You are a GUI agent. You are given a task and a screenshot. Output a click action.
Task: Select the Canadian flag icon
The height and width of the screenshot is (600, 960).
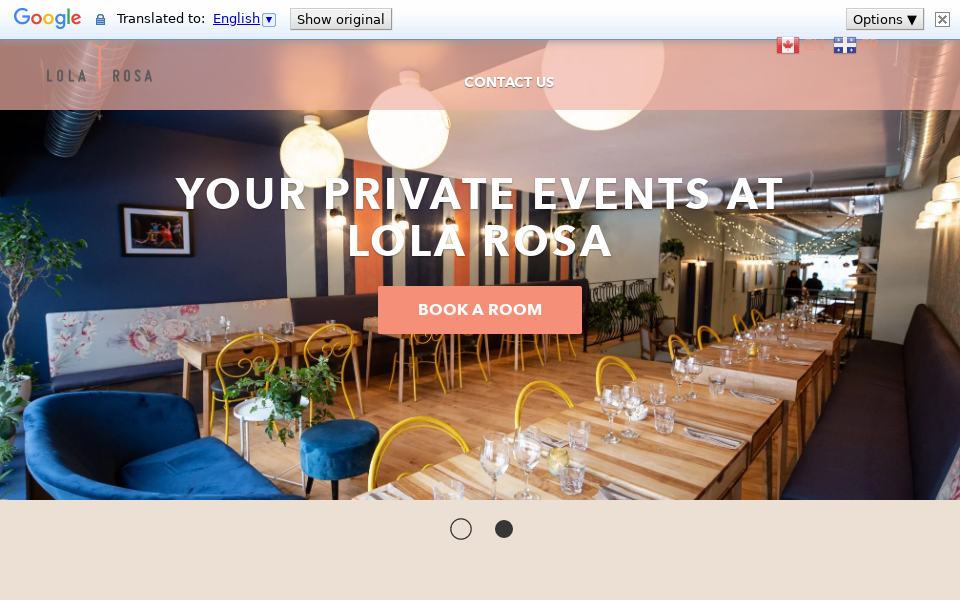pyautogui.click(x=787, y=45)
